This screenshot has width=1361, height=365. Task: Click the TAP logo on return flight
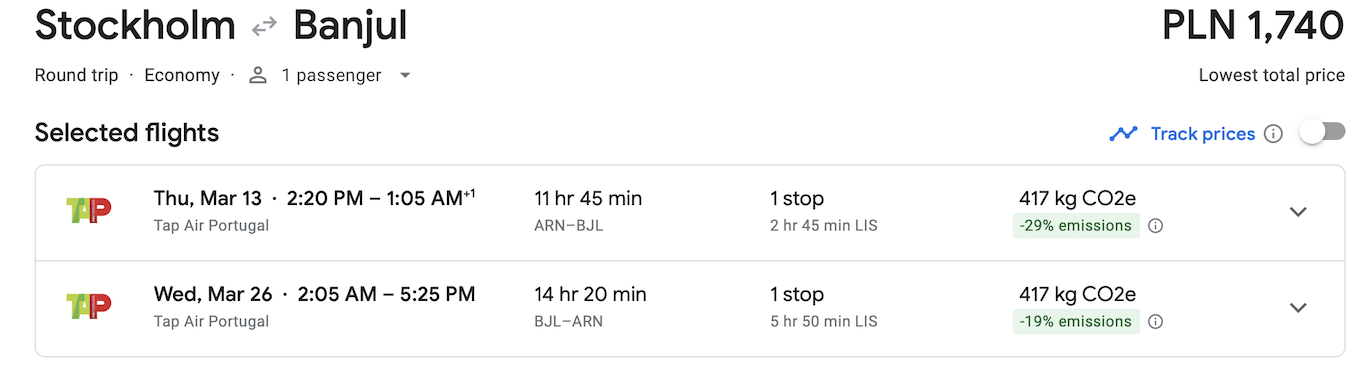click(x=88, y=307)
